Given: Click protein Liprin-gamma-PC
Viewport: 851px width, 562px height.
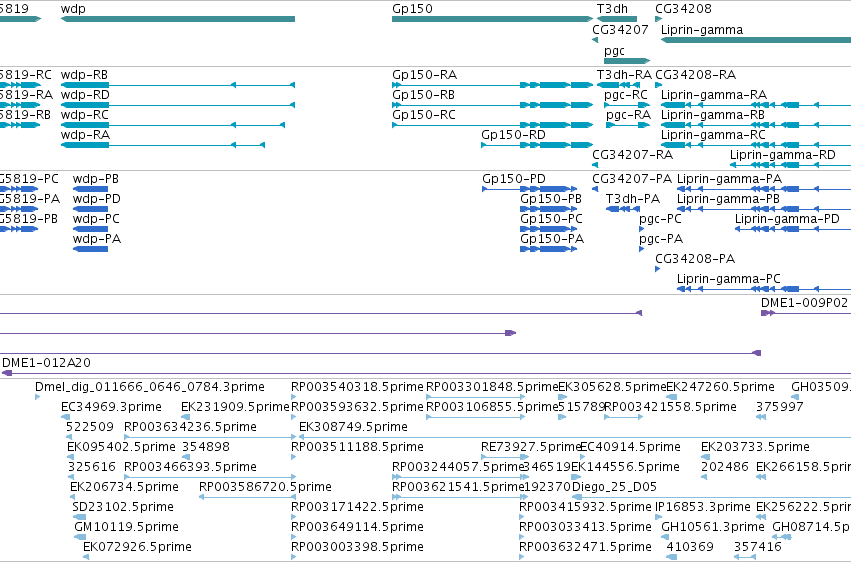Looking at the screenshot, I should (x=728, y=279).
